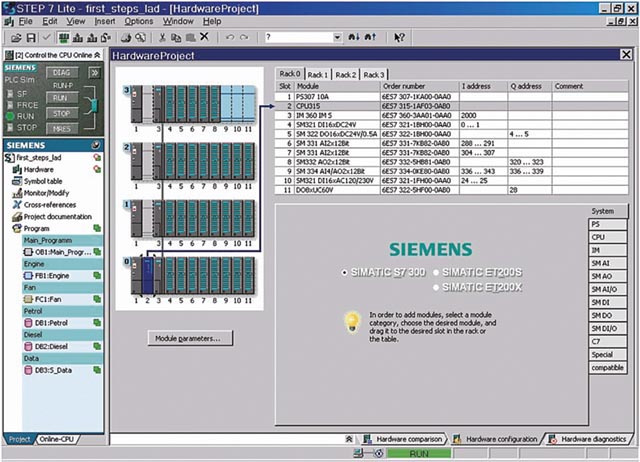Open Cross-references in the project tree

click(x=52, y=204)
